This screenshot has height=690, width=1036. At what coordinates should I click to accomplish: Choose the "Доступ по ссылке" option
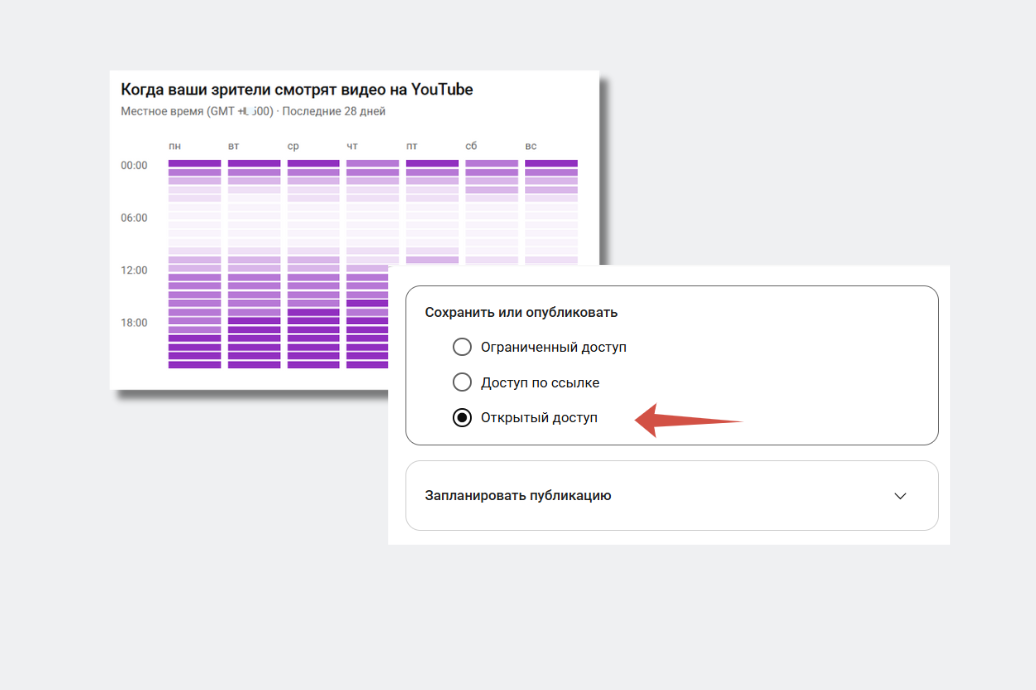click(462, 381)
